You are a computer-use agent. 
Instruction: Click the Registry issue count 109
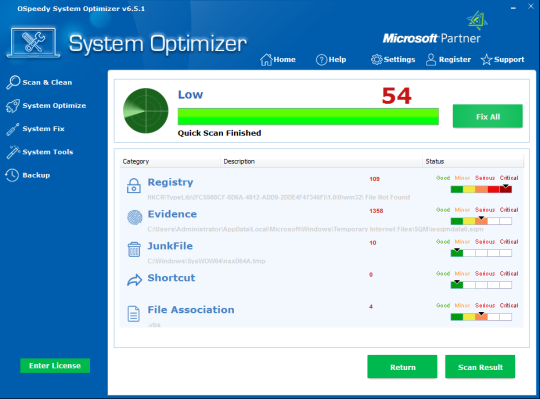(x=374, y=179)
